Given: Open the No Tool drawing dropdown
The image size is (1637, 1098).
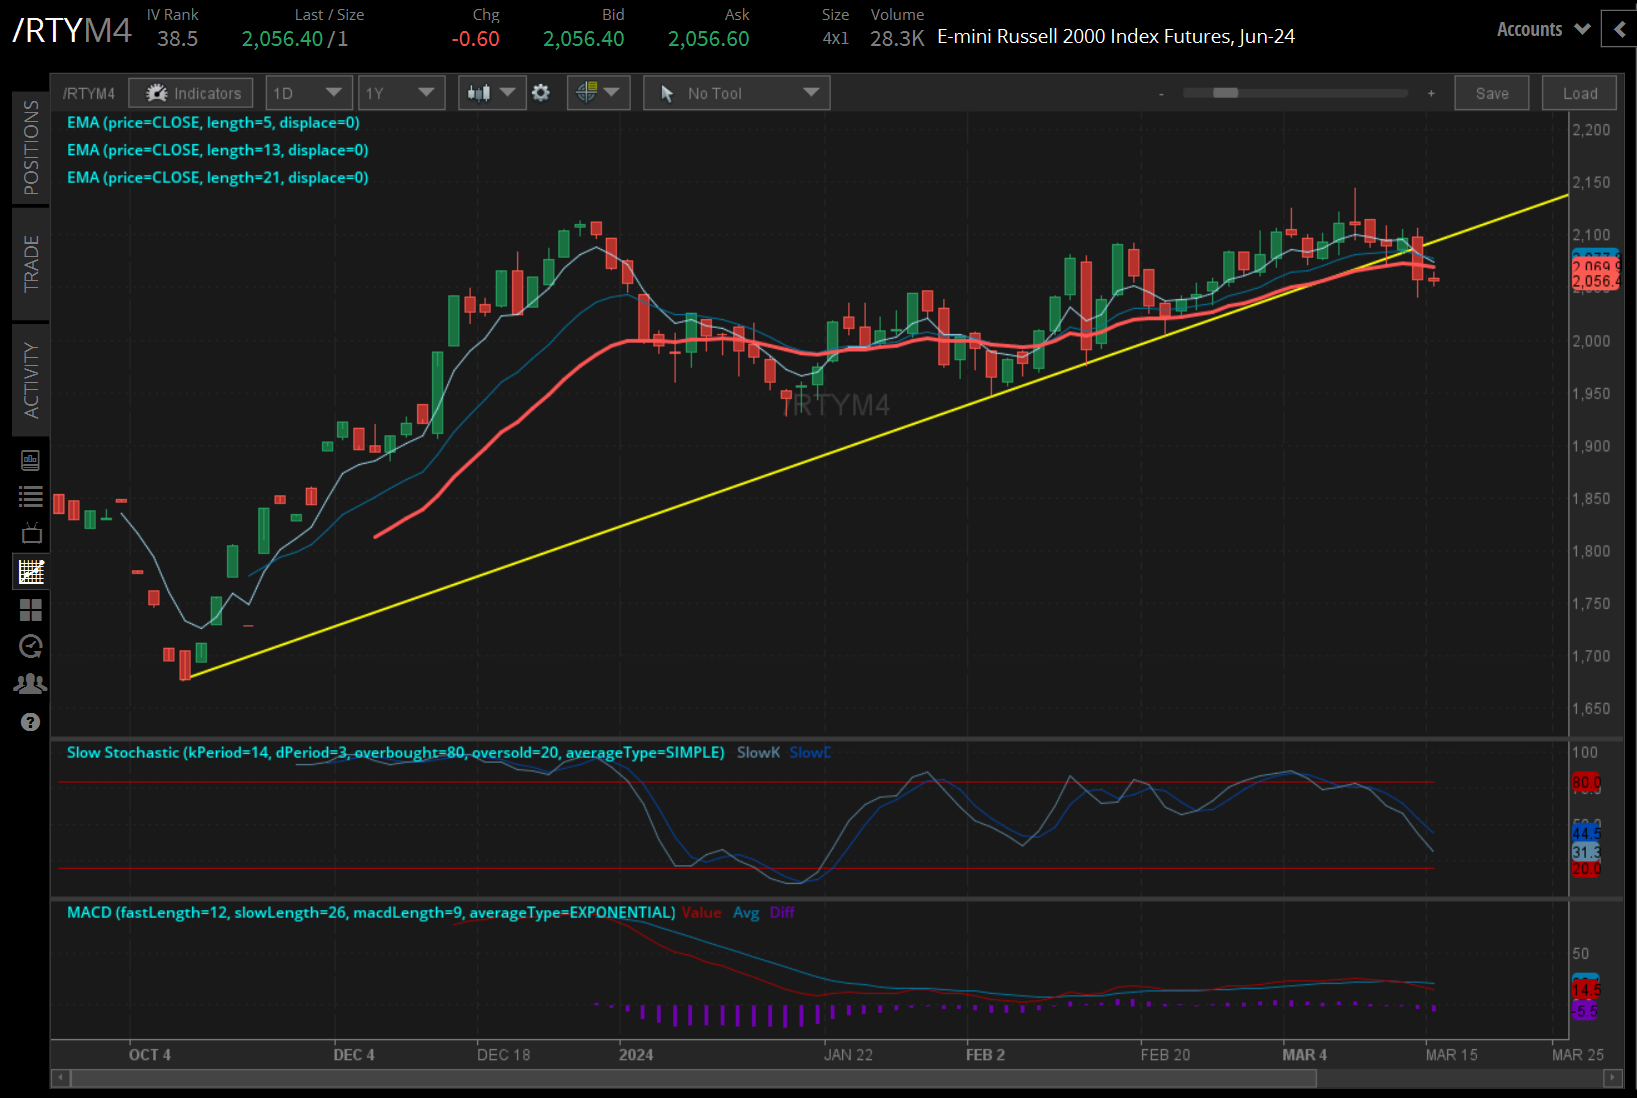Looking at the screenshot, I should coord(736,92).
